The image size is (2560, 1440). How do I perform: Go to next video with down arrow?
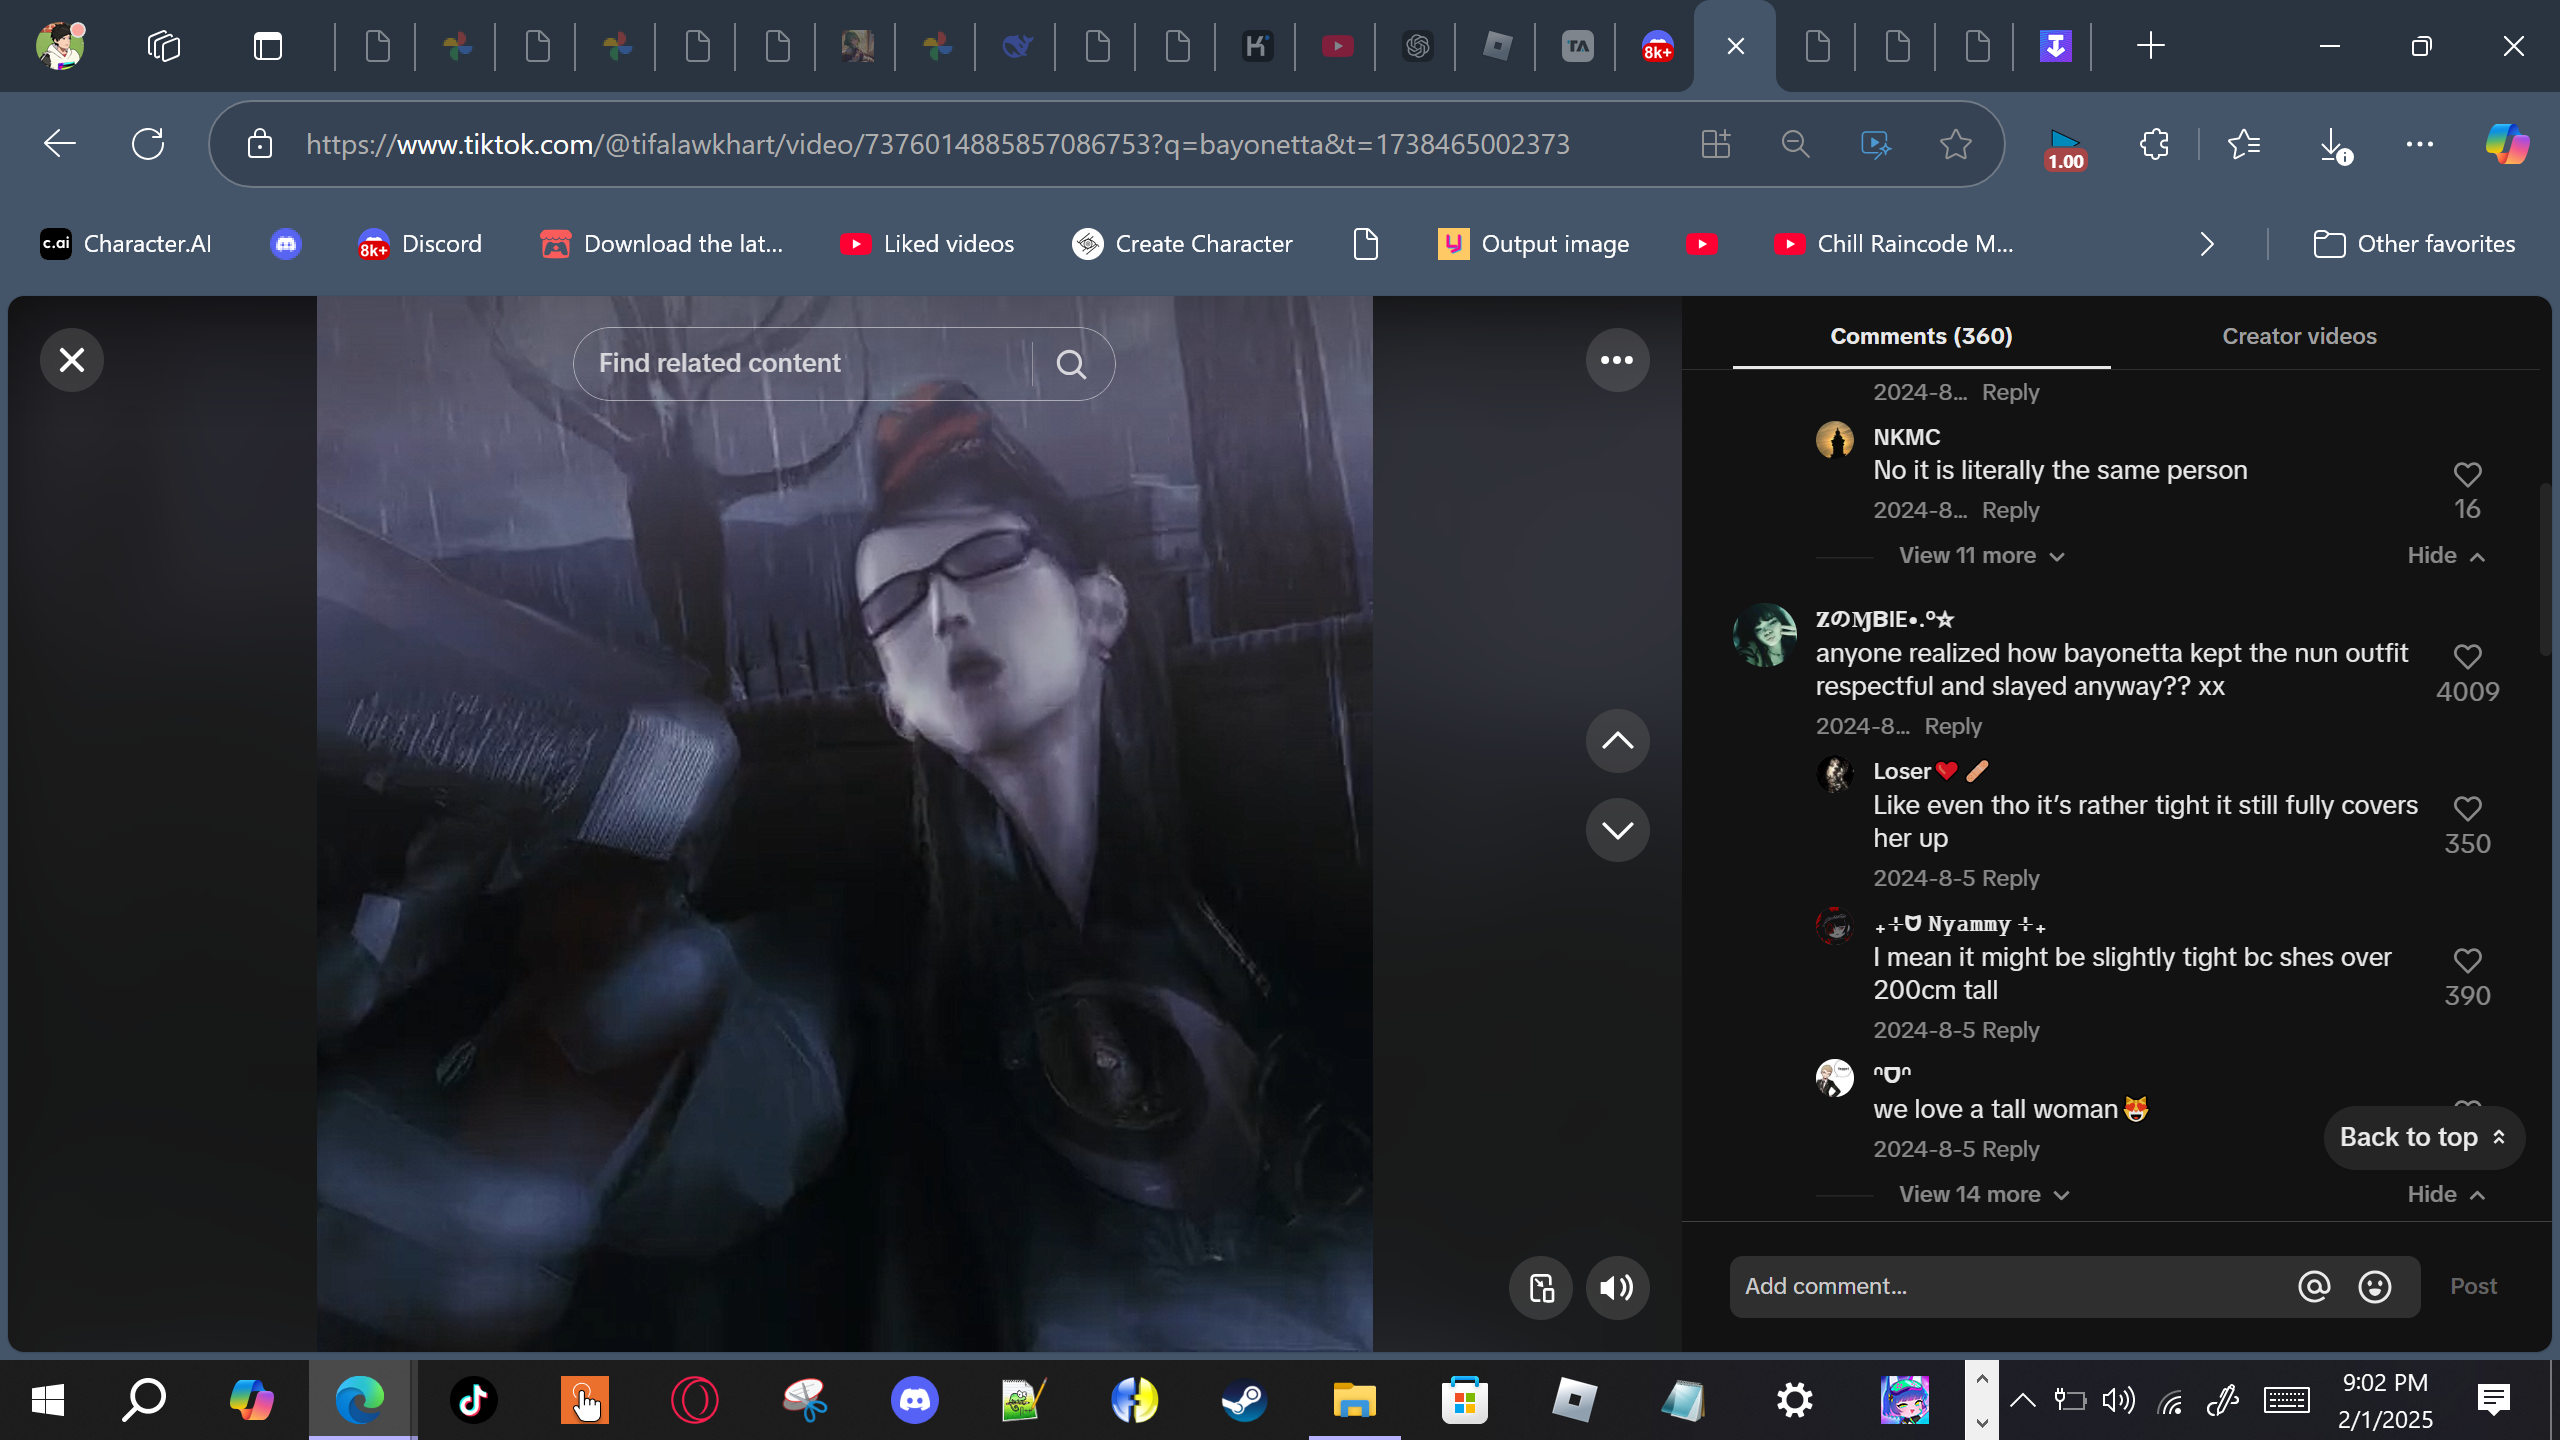tap(1617, 830)
